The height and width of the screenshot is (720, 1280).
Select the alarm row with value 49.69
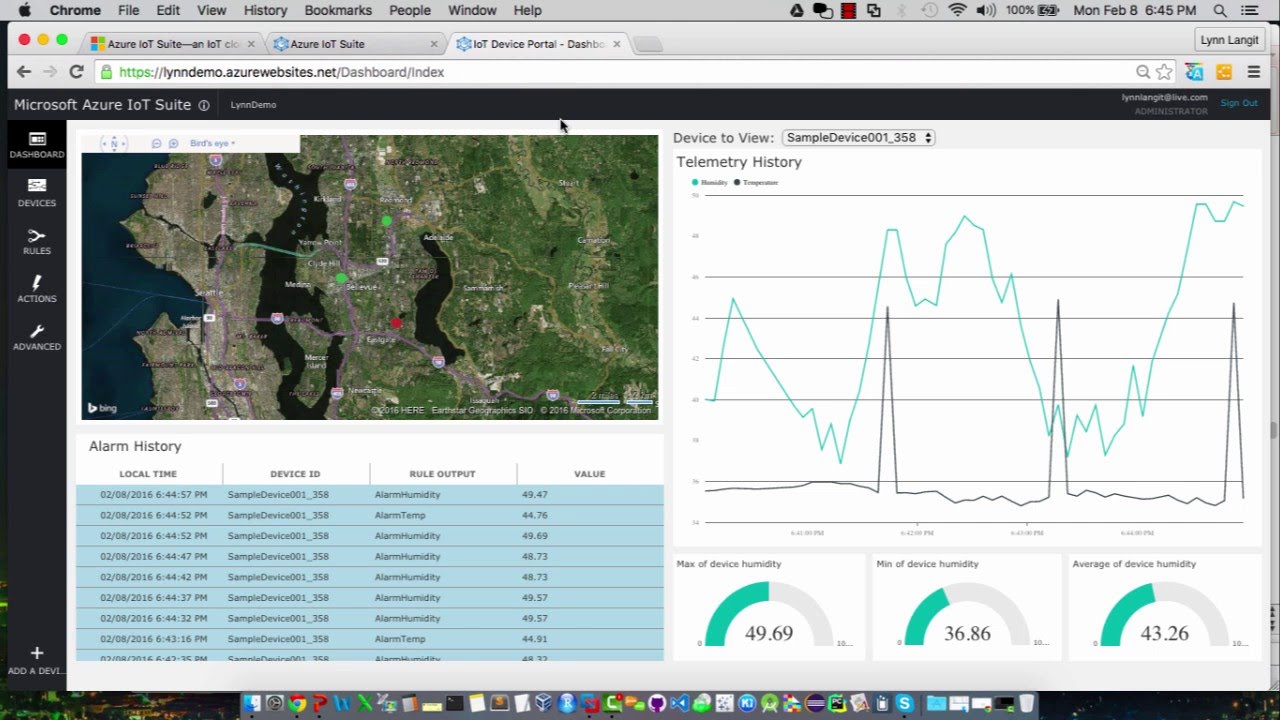click(369, 536)
